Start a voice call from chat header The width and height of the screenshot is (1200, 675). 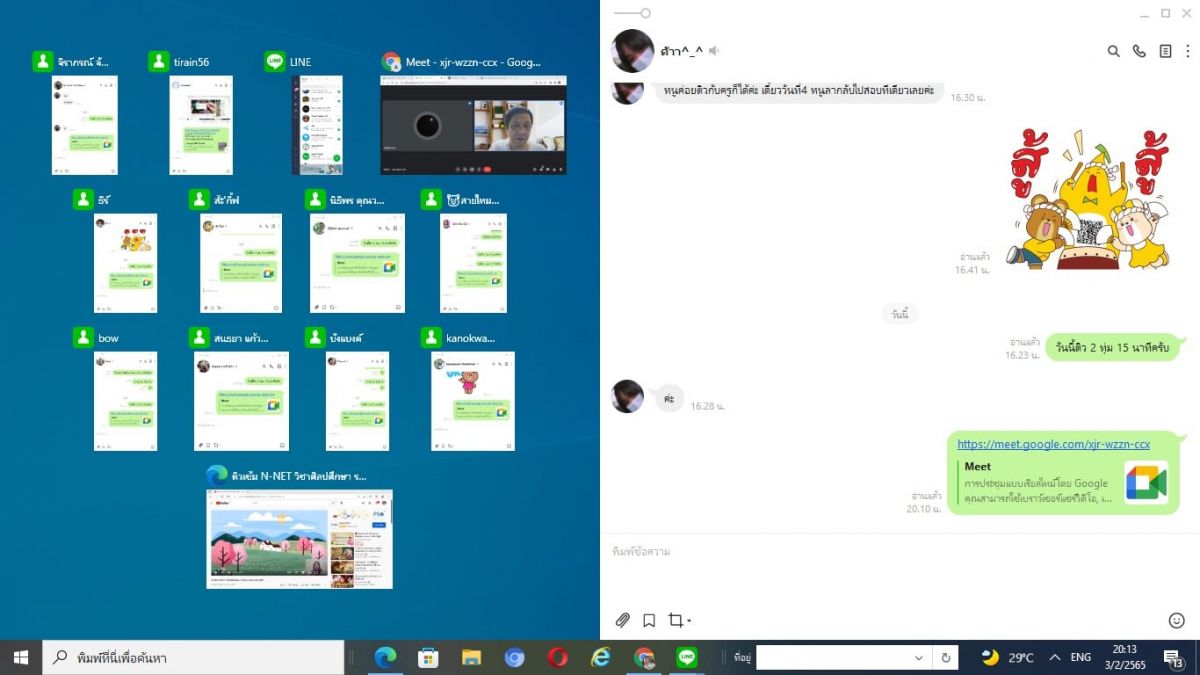click(x=1139, y=51)
